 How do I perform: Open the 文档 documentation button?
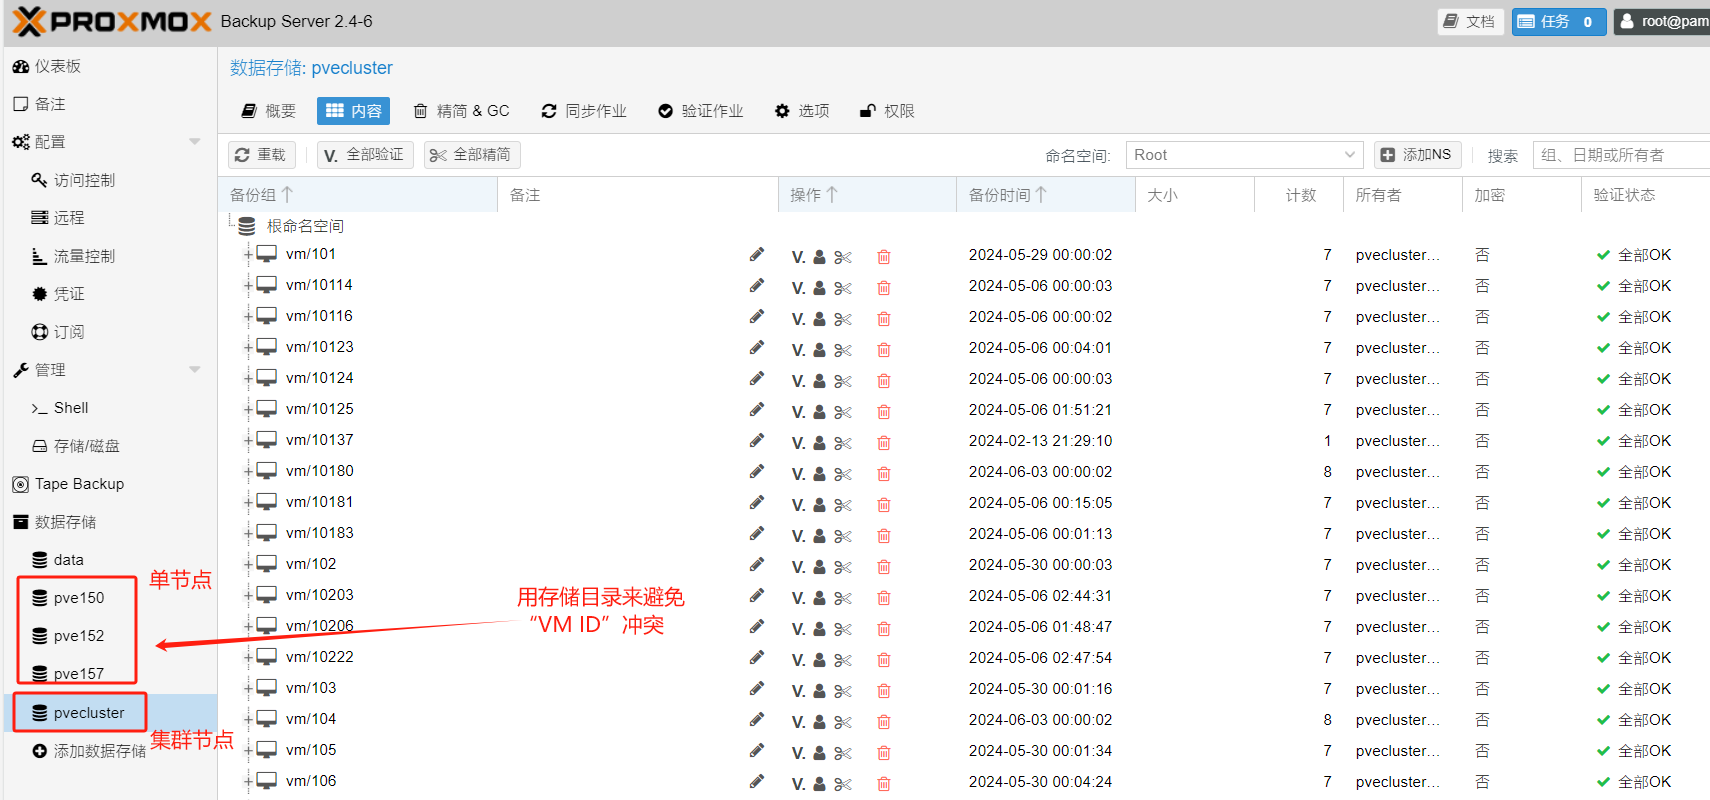click(1470, 21)
